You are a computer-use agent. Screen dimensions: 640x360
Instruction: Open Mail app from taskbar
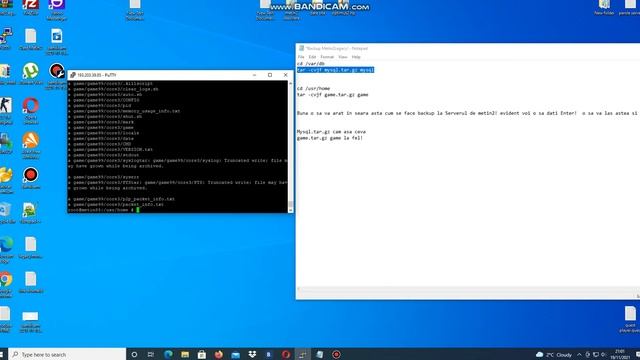click(235, 354)
